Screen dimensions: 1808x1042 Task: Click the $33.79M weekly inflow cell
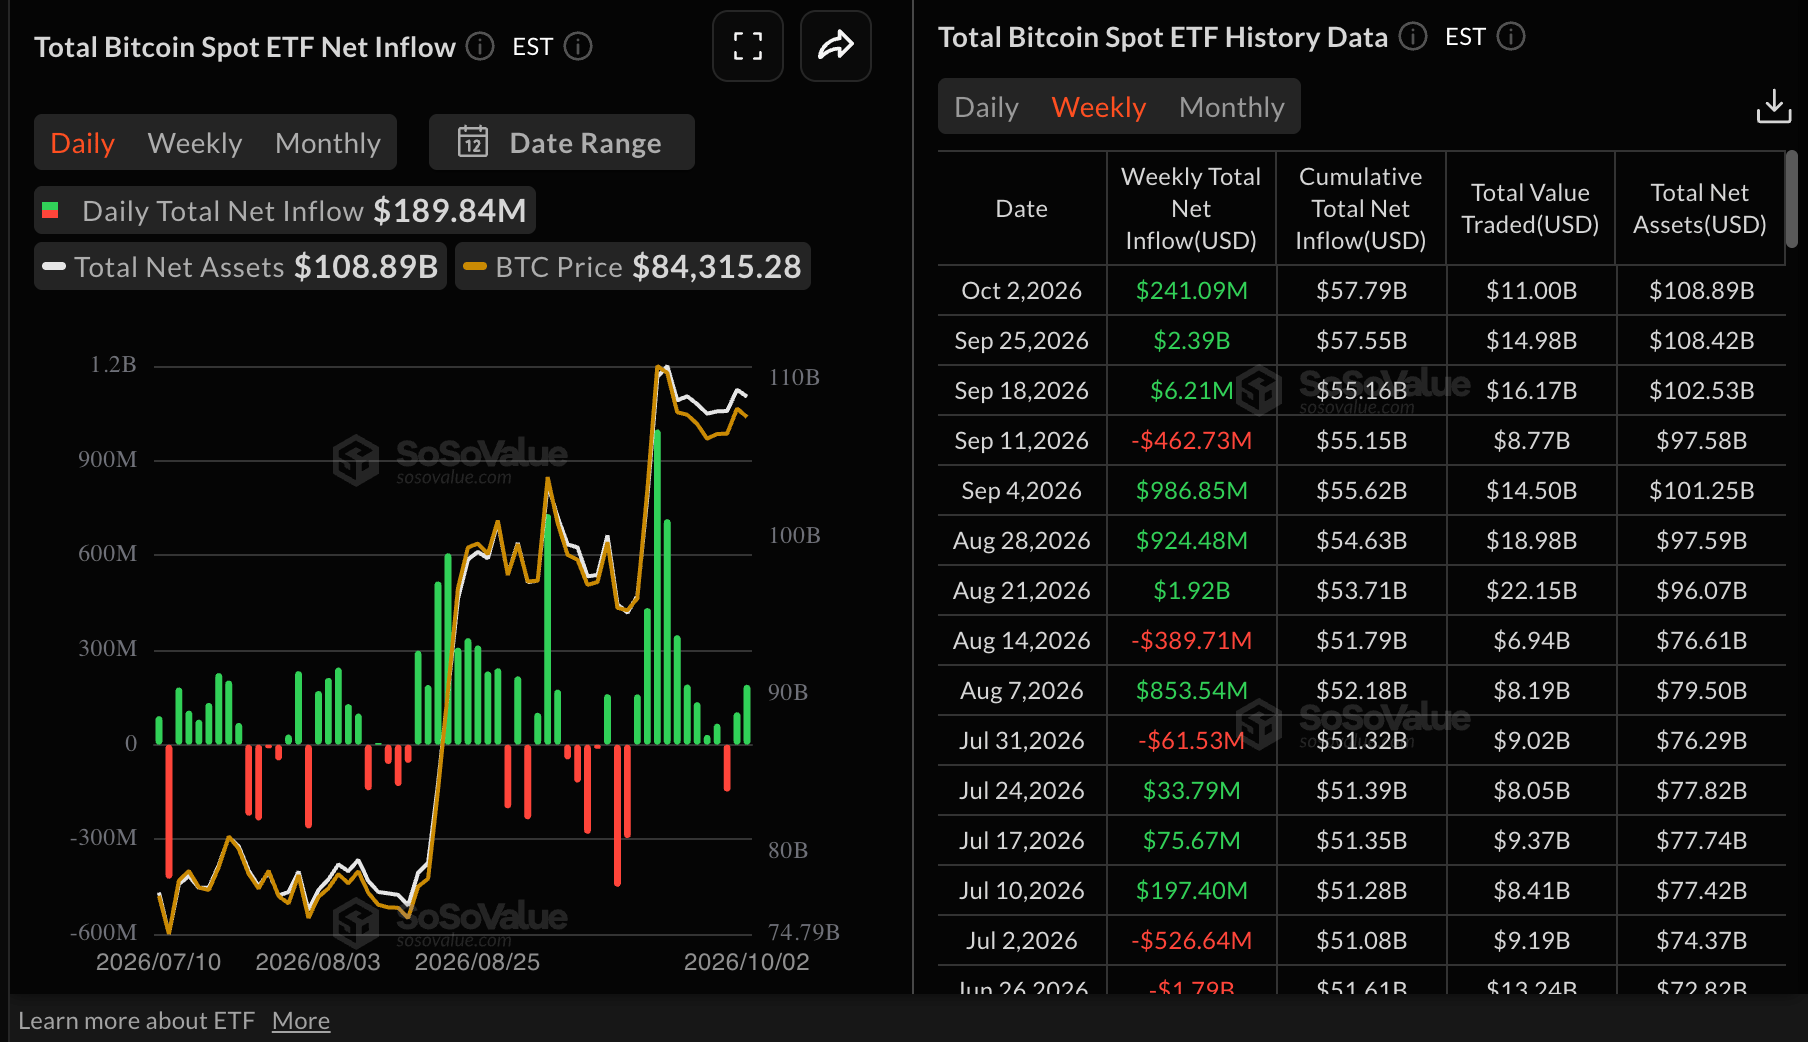[x=1191, y=790]
